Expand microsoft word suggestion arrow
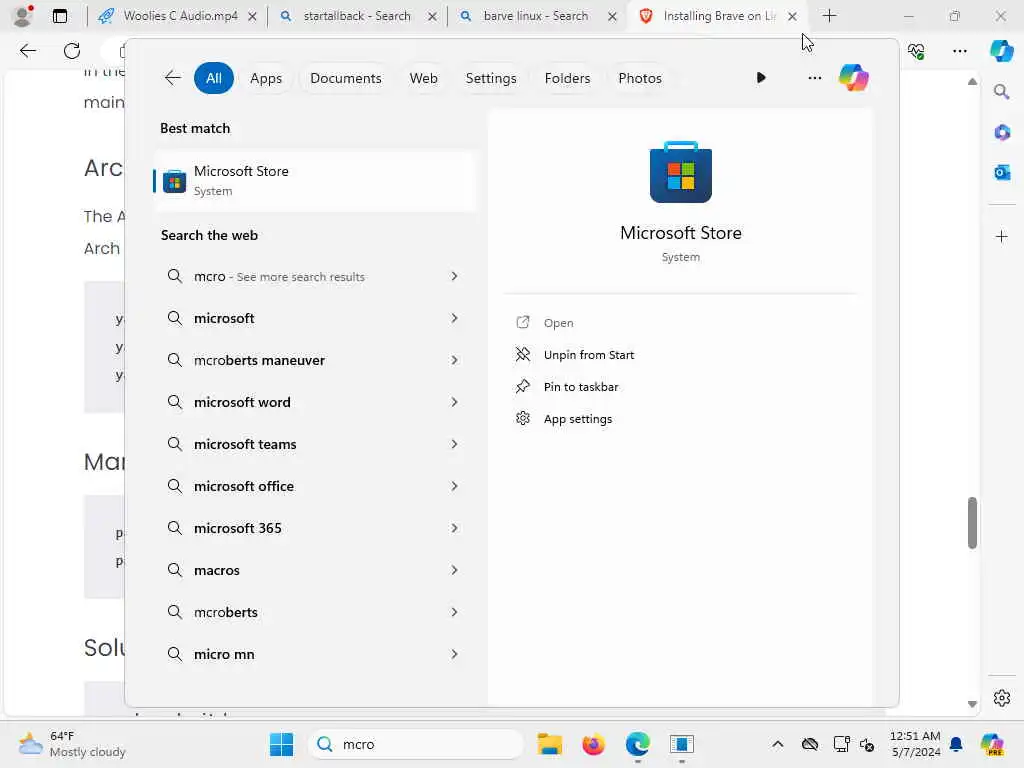 point(454,402)
